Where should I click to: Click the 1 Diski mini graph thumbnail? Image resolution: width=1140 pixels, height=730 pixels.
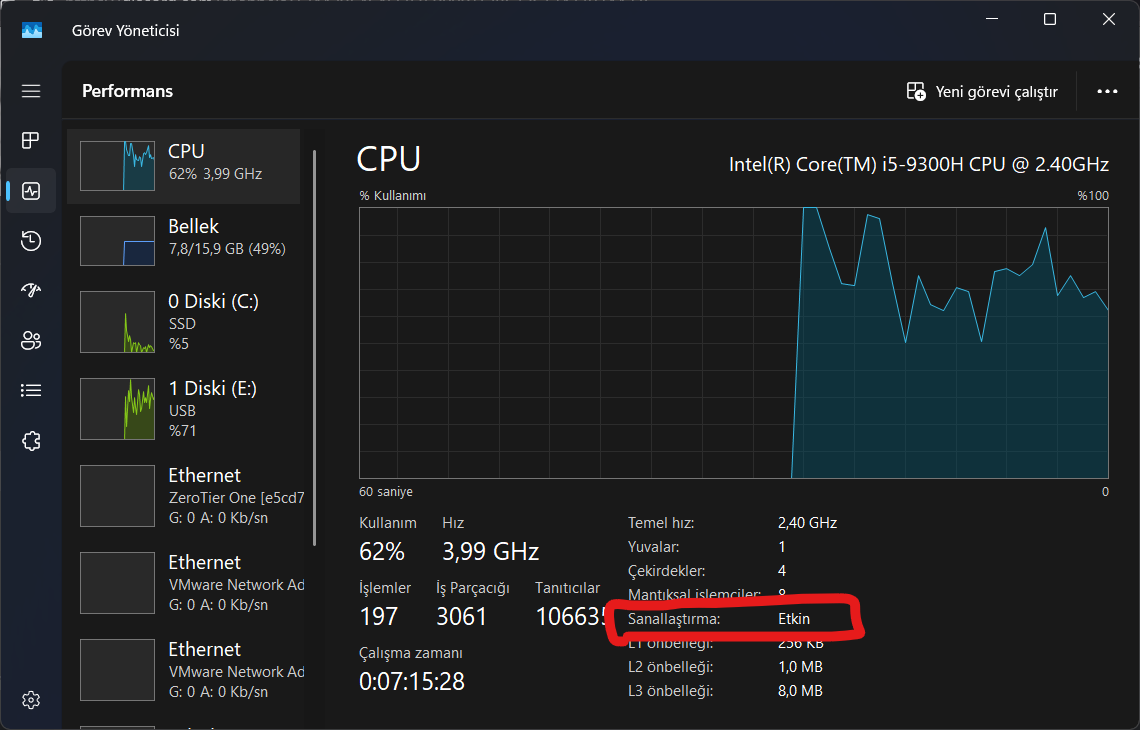(x=117, y=409)
